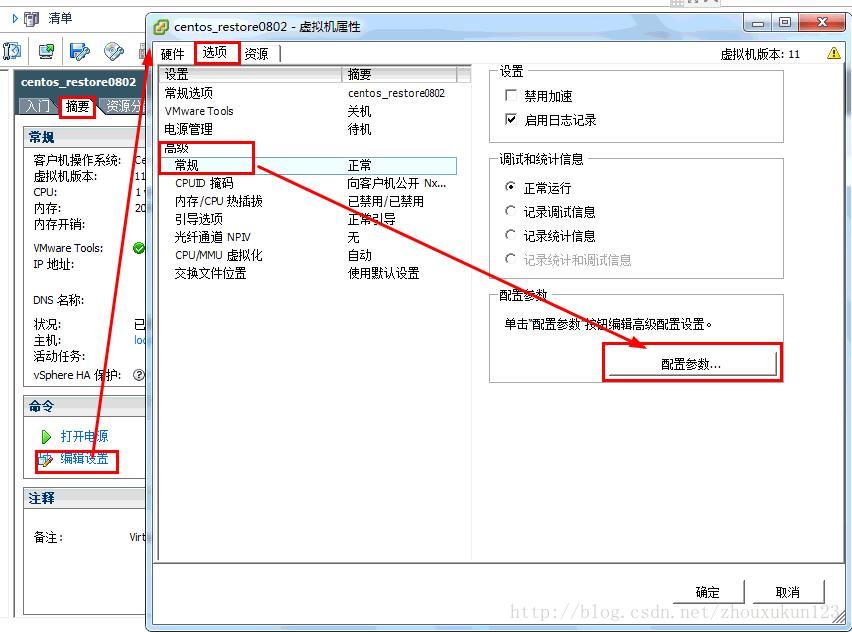852x632 pixels.
Task: Click the 编辑设置 edit icon
Action: point(46,459)
